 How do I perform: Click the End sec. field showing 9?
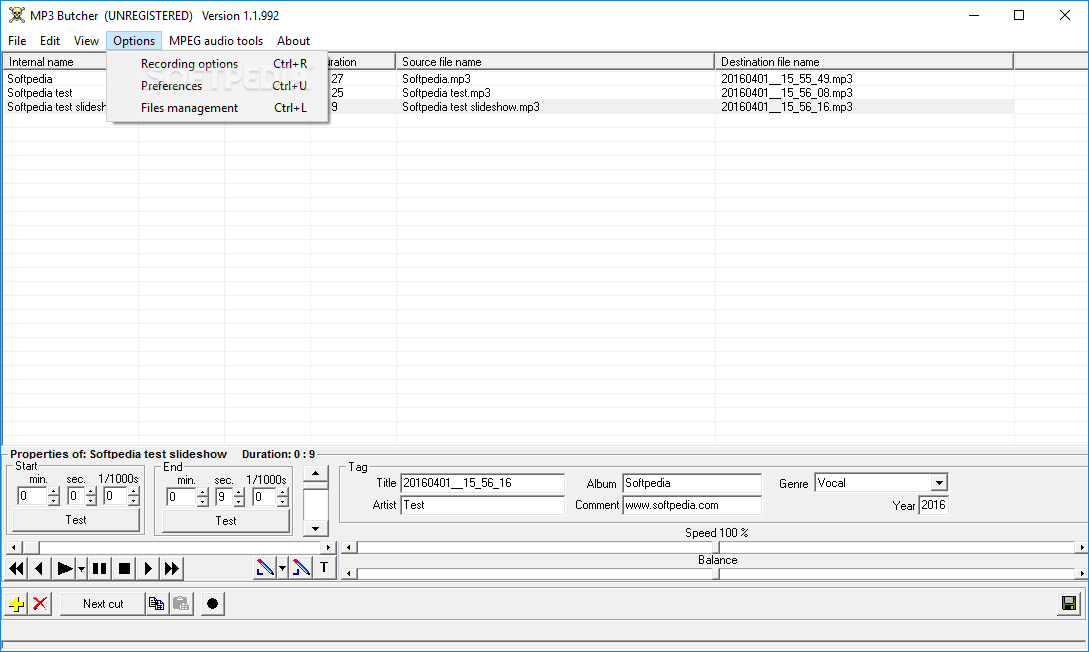(224, 496)
